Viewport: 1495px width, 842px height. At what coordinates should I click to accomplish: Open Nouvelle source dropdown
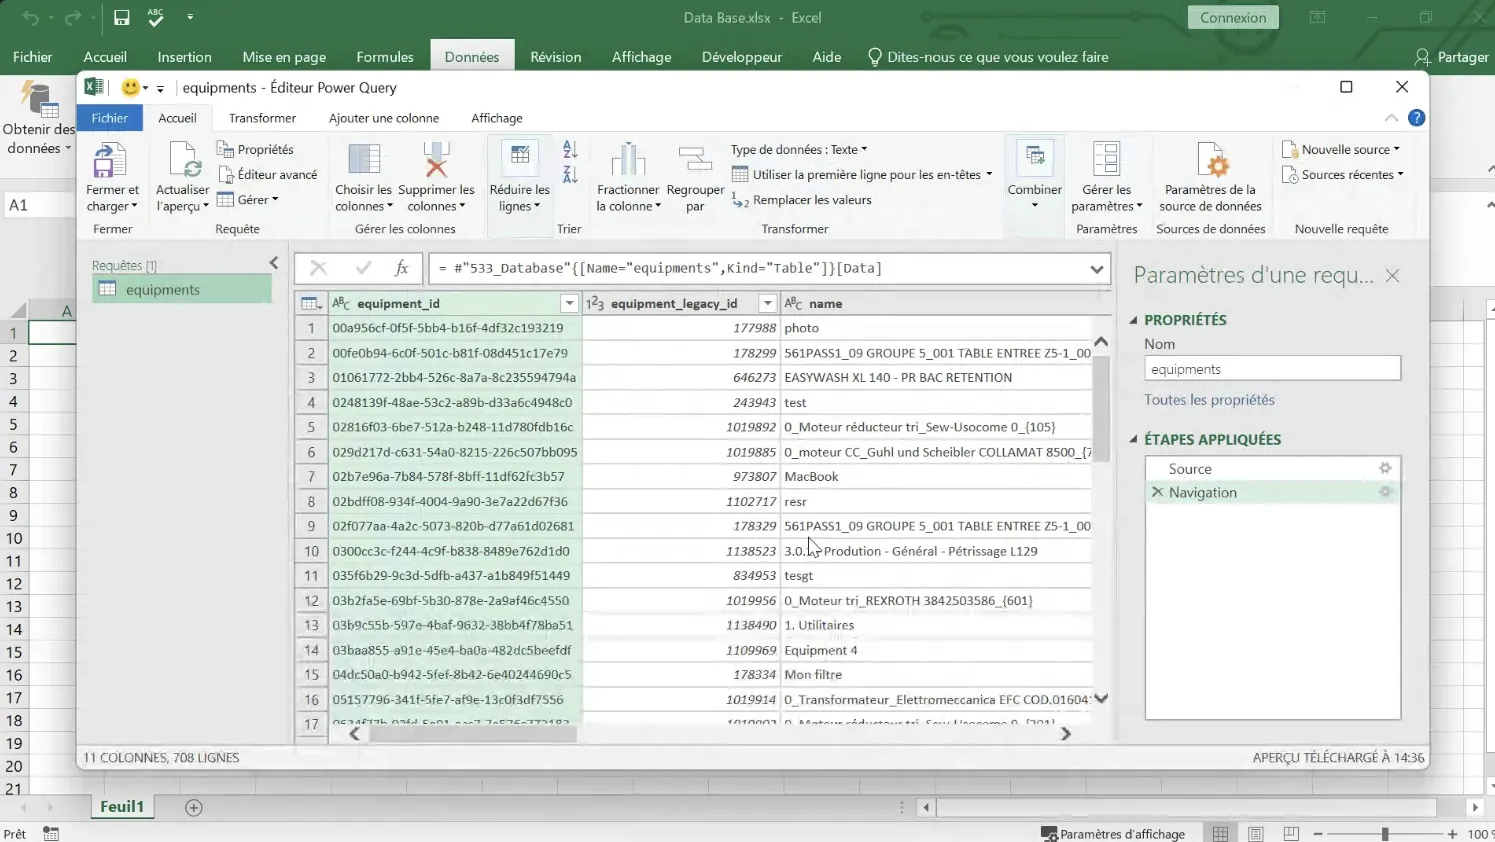(x=1341, y=149)
